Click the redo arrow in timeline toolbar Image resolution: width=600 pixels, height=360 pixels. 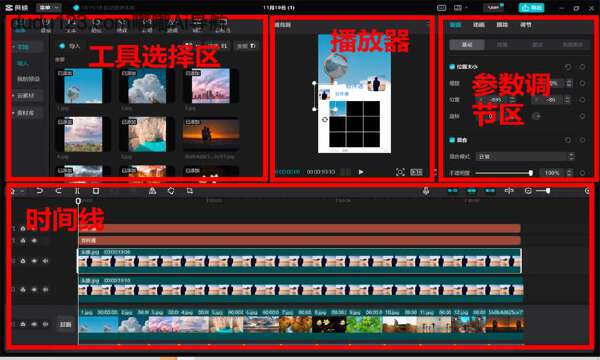coord(59,191)
